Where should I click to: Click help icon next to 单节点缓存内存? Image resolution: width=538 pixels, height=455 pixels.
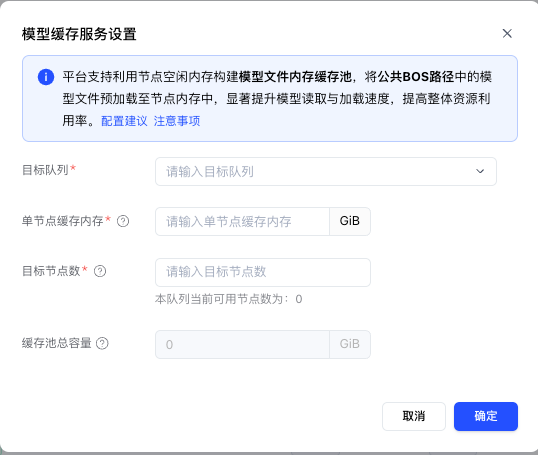coord(123,221)
